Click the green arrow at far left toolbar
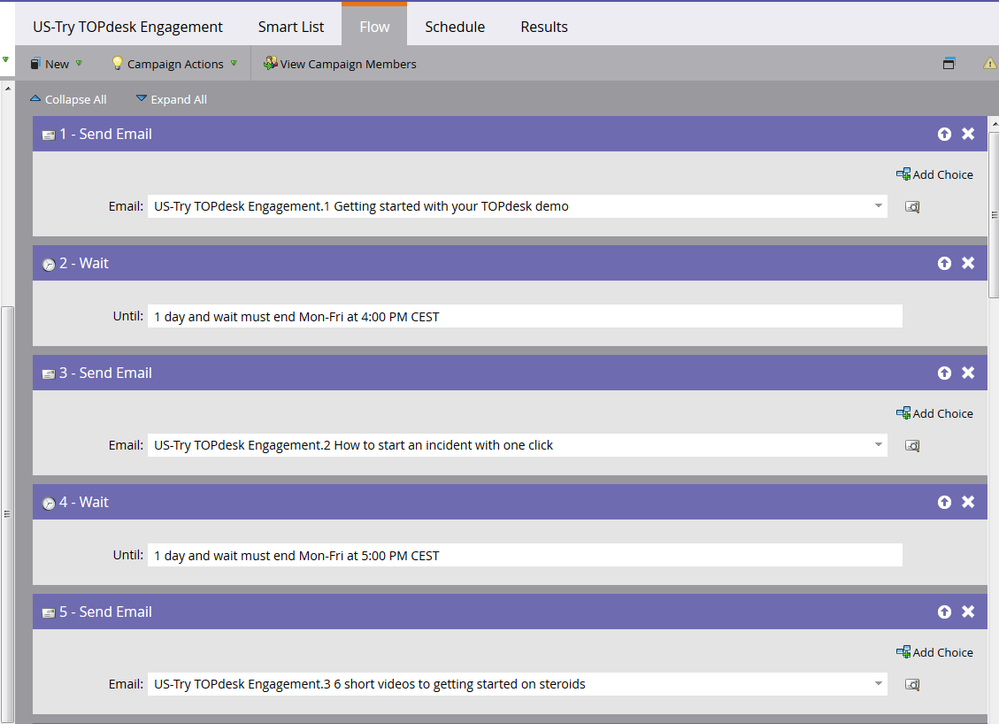 pos(6,60)
